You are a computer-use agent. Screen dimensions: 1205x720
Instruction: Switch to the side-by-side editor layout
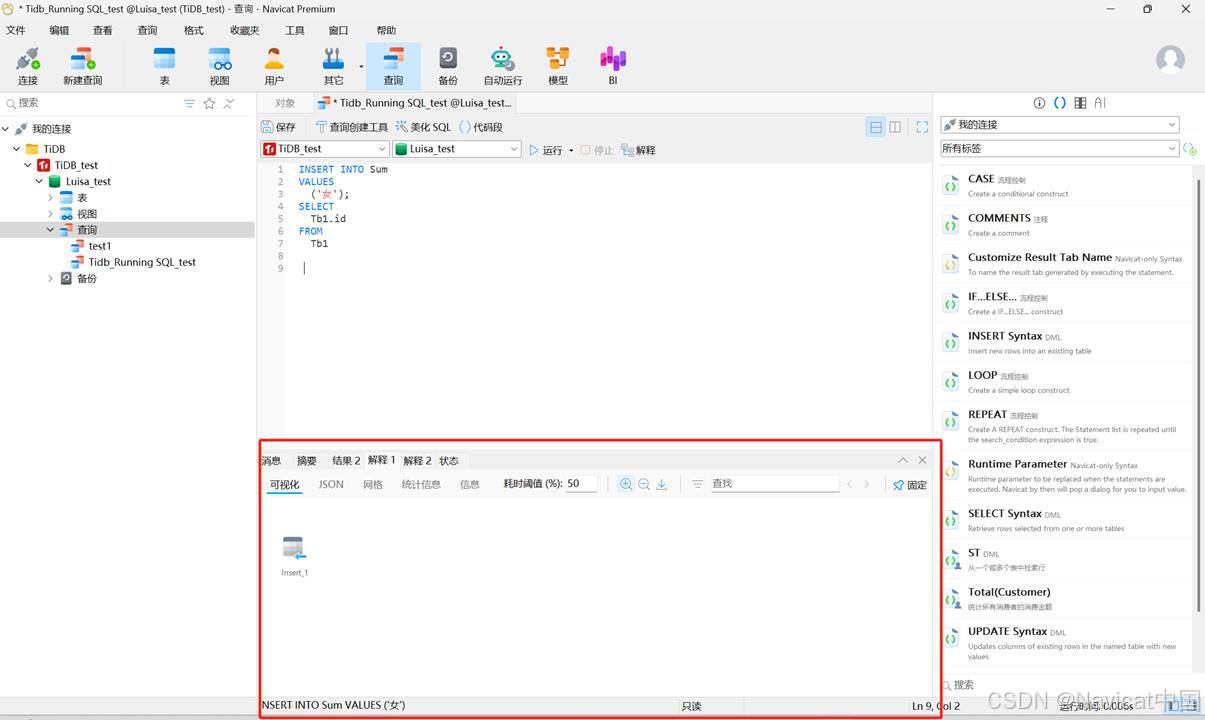895,127
